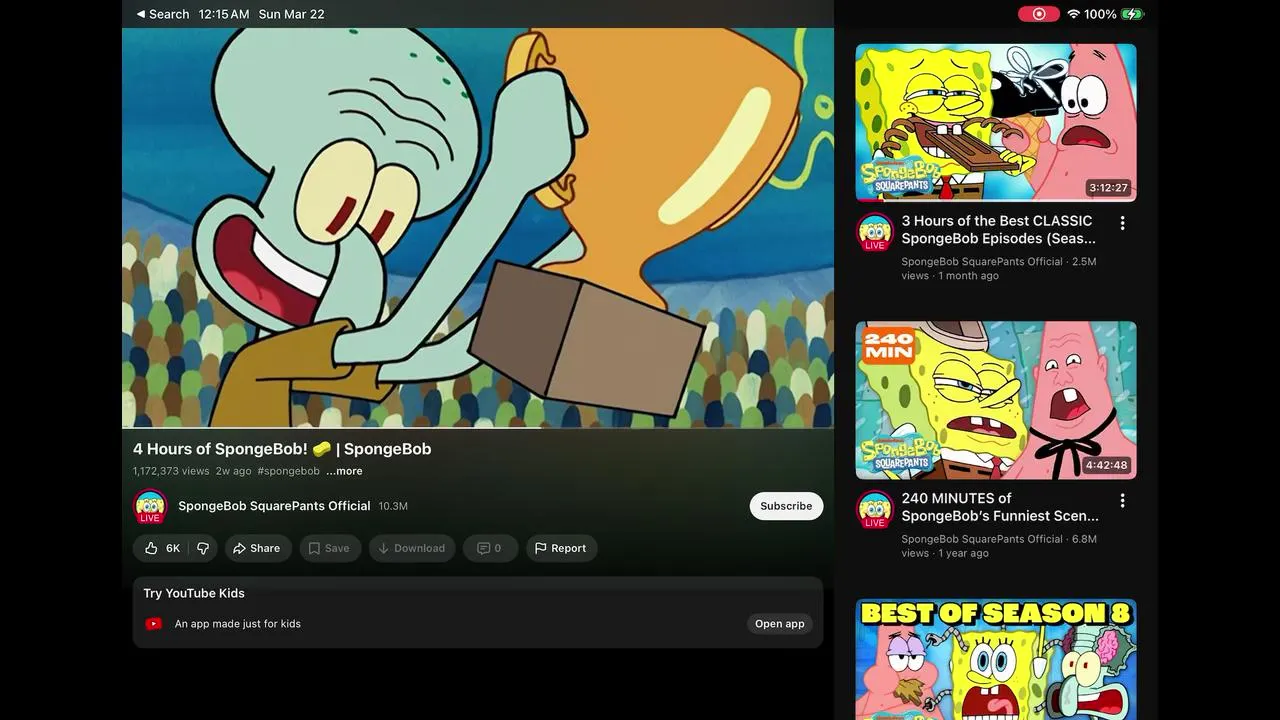Click the Download button
This screenshot has height=720, width=1280.
[412, 548]
